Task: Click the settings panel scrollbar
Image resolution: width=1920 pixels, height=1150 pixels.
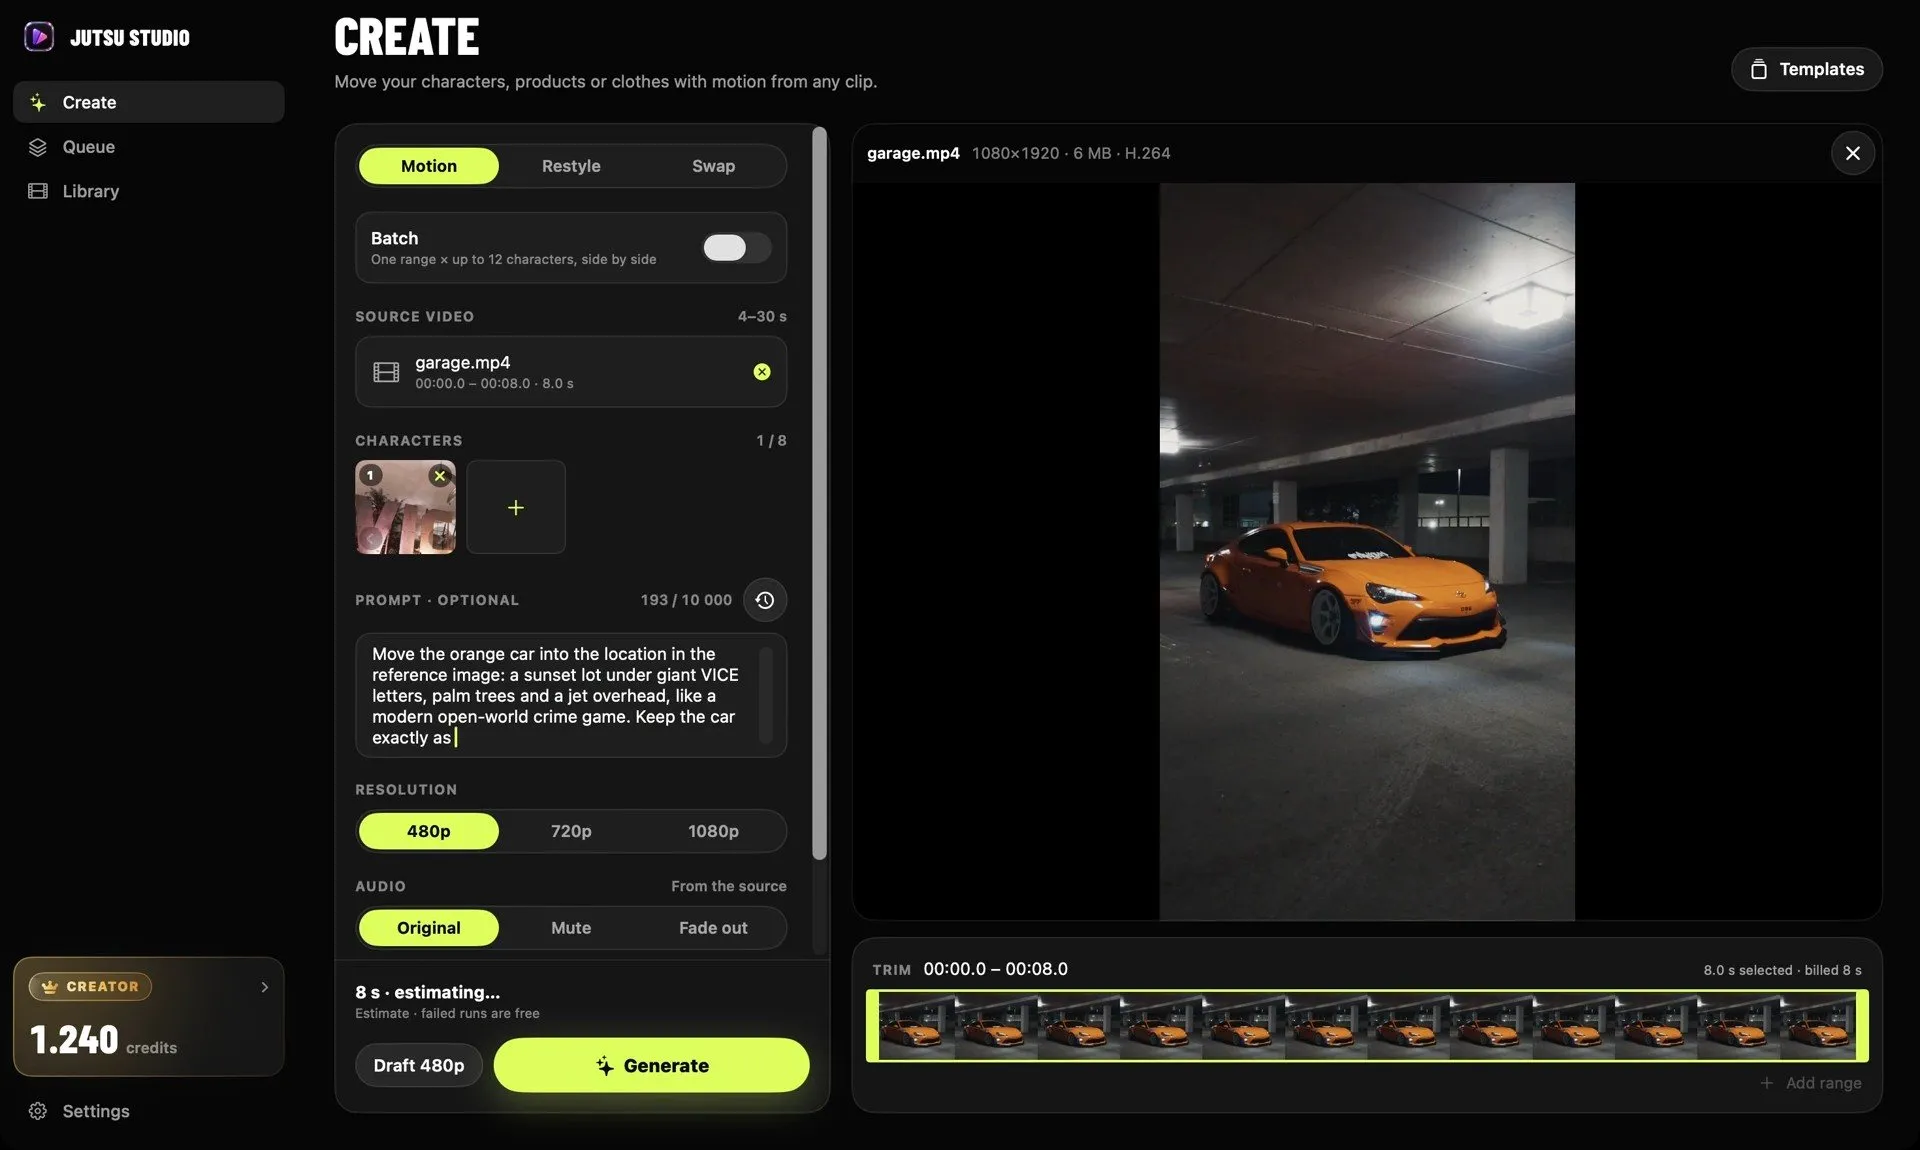Action: click(x=820, y=493)
